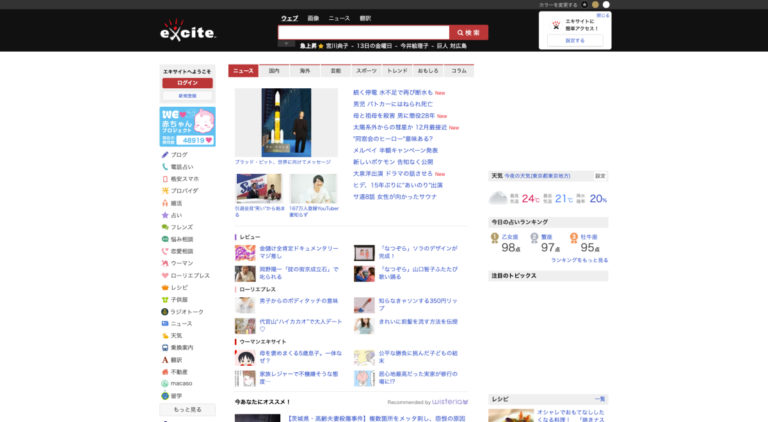Click the ラジオトーク icon in sidebar

coord(165,311)
